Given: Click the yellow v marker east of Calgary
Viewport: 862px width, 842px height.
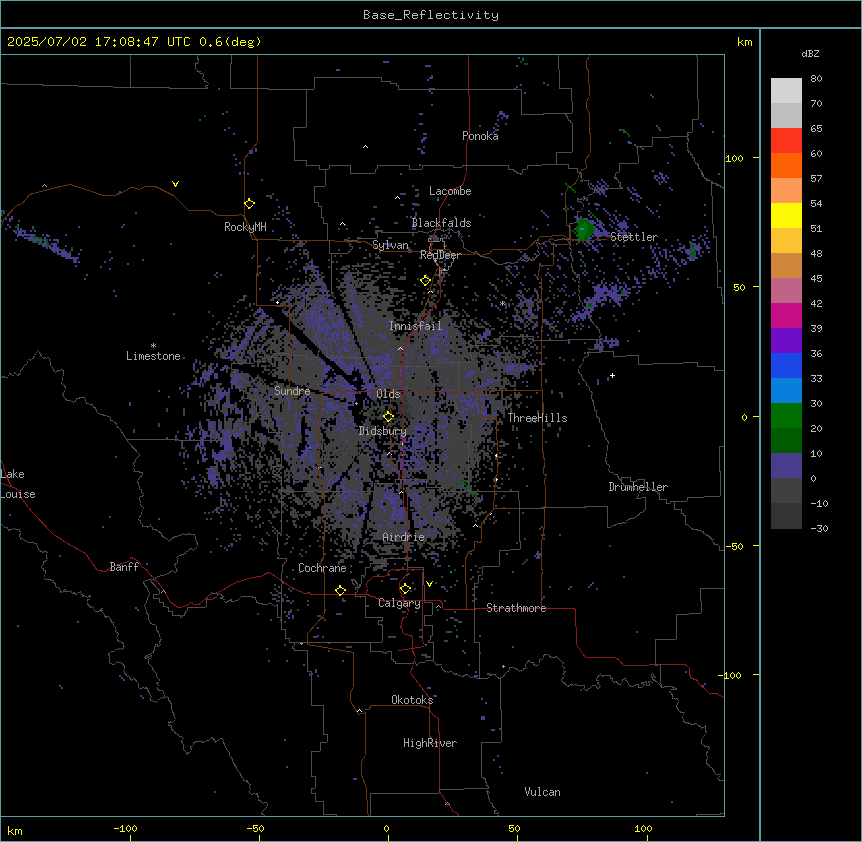Looking at the screenshot, I should point(429,584).
